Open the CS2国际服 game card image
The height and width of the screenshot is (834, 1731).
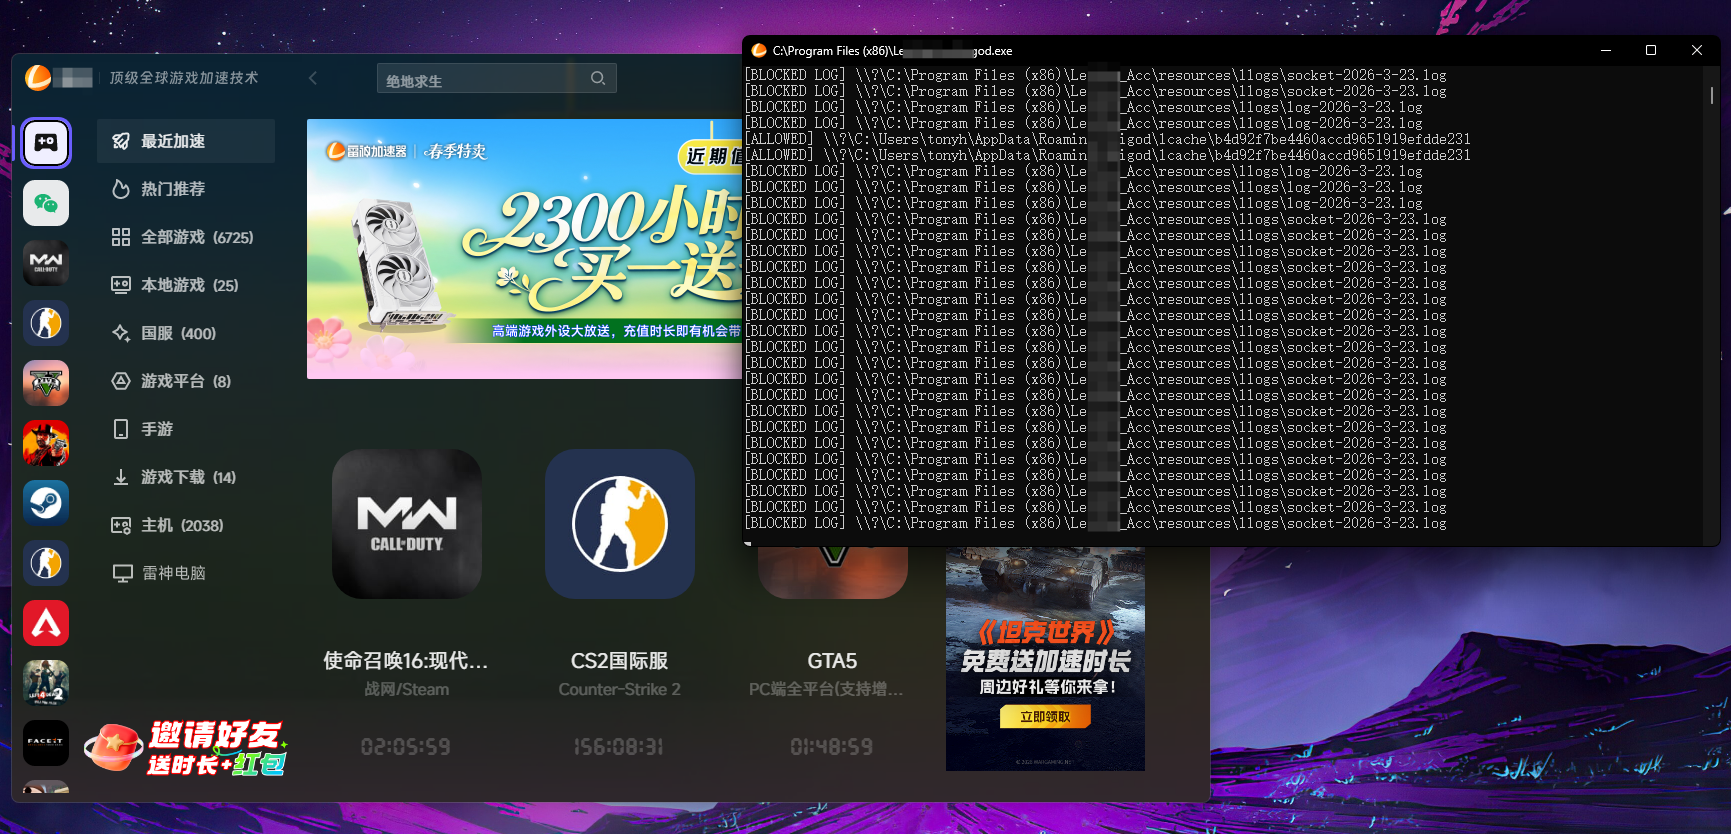620,524
